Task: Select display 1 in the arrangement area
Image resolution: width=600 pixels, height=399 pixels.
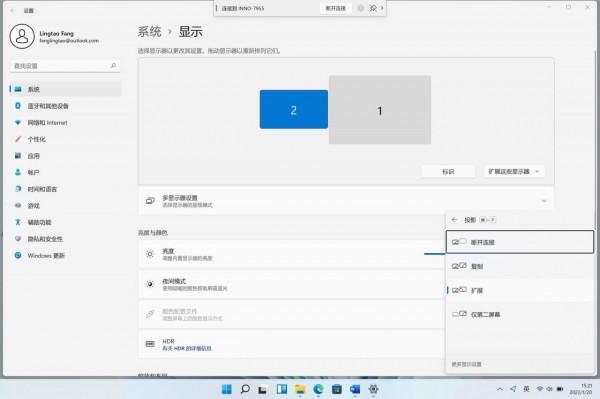Action: coord(380,110)
